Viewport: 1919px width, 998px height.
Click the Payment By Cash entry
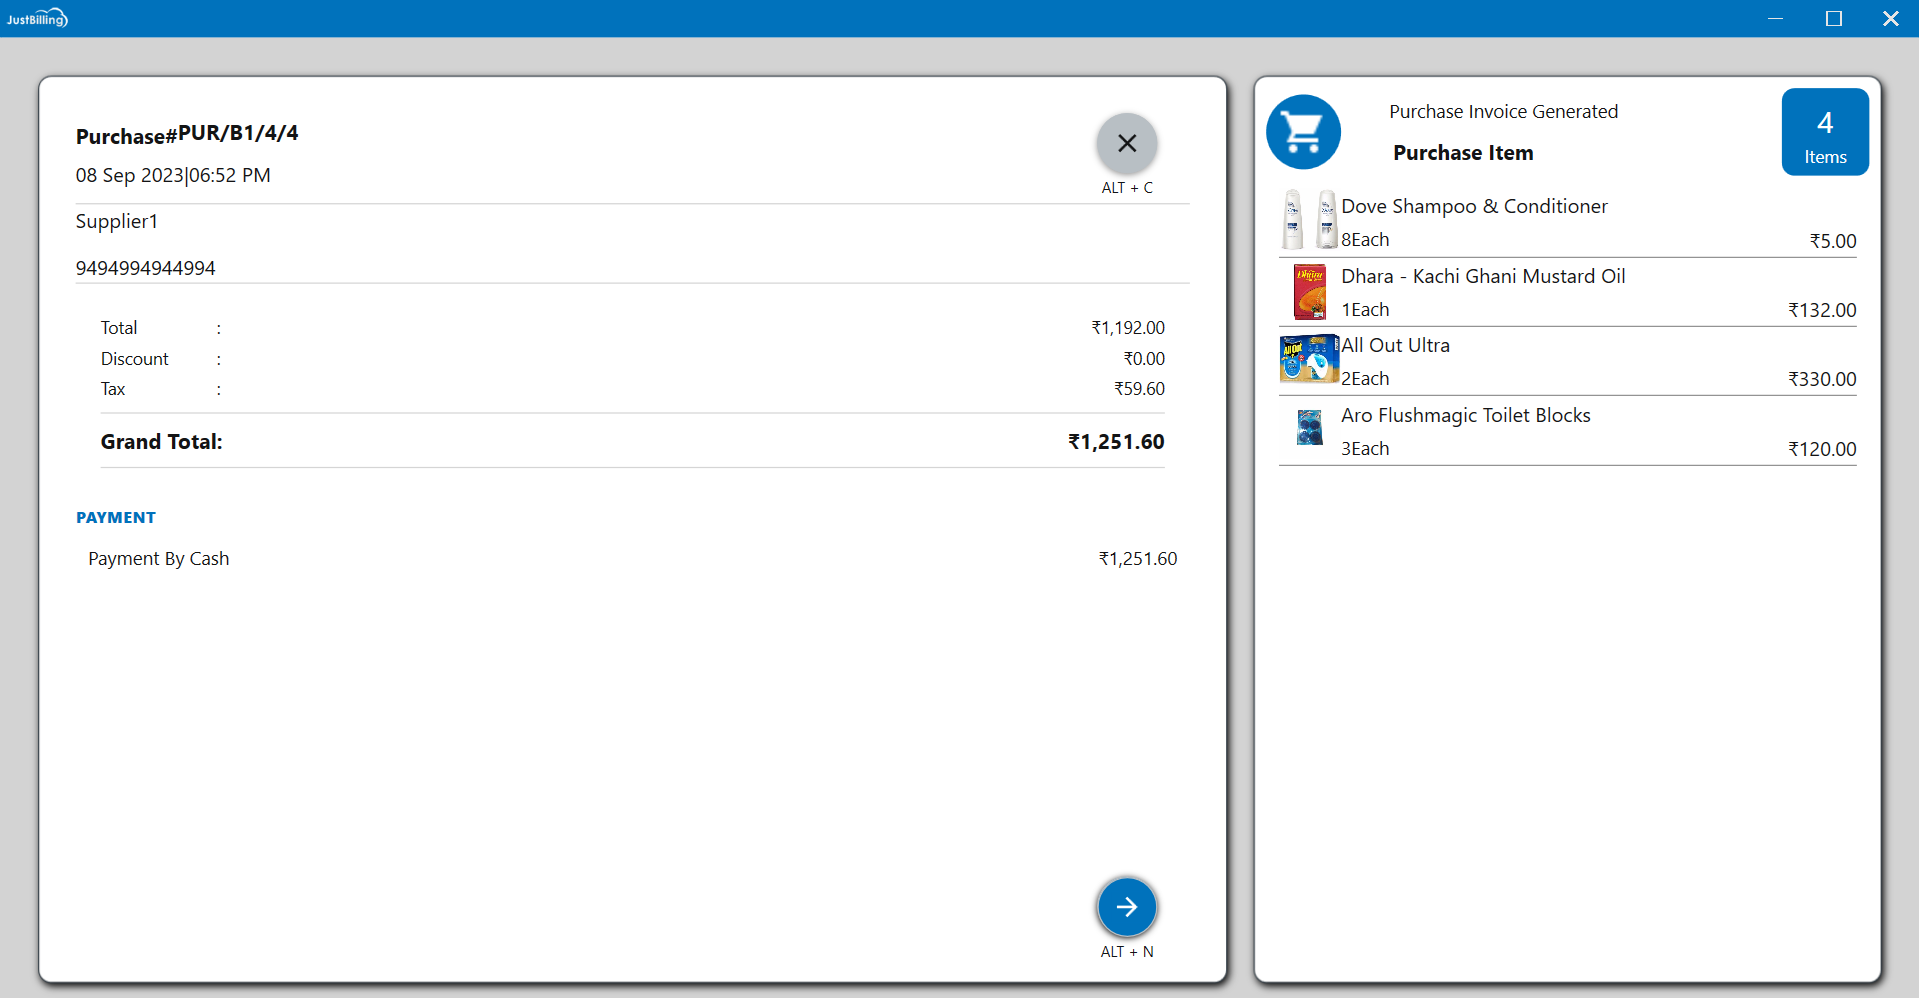(159, 559)
